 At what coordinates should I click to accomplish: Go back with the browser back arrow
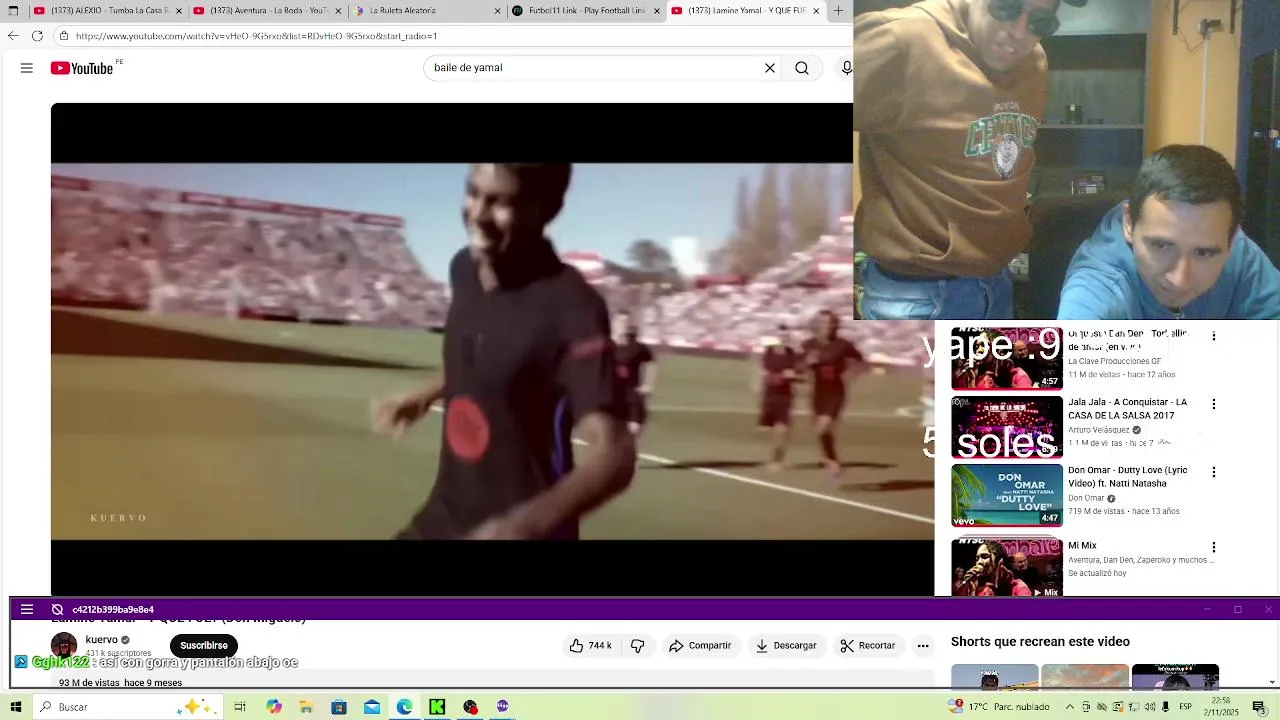pyautogui.click(x=13, y=36)
